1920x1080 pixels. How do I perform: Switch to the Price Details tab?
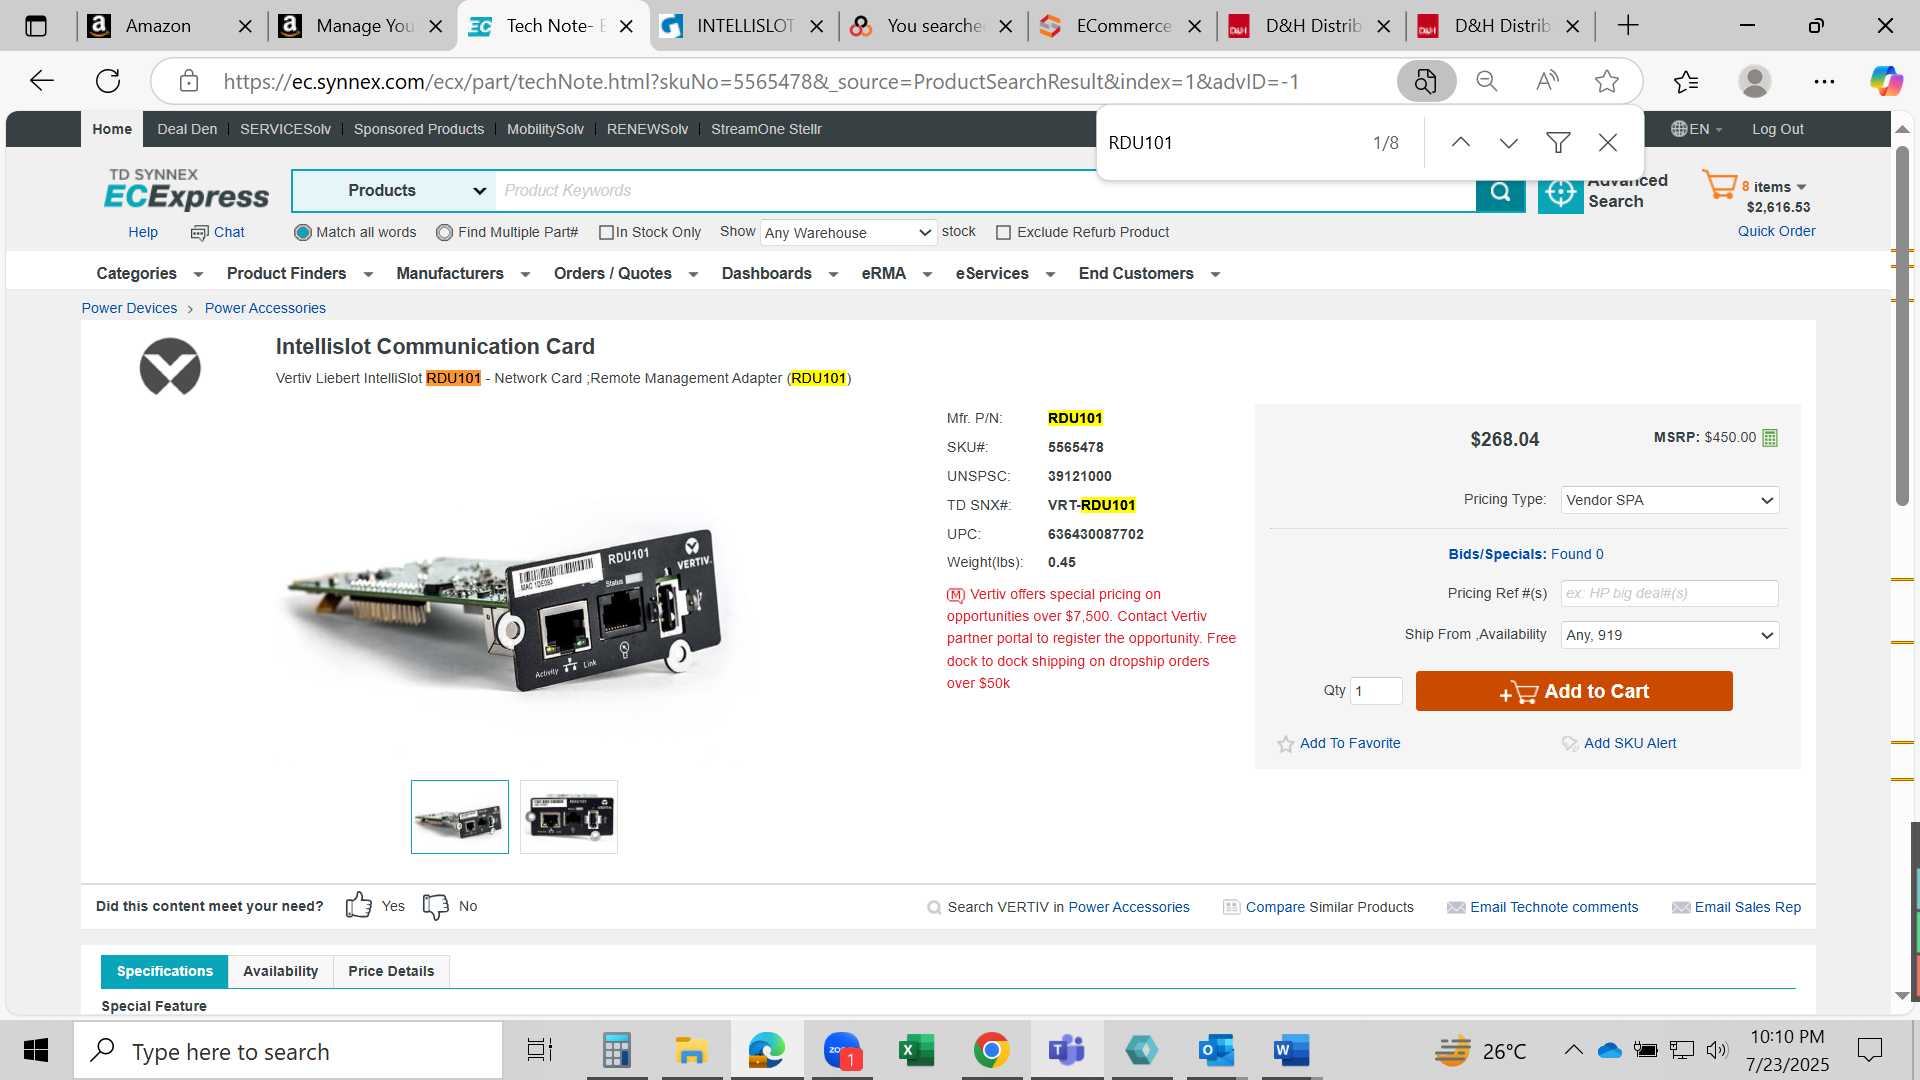click(391, 971)
